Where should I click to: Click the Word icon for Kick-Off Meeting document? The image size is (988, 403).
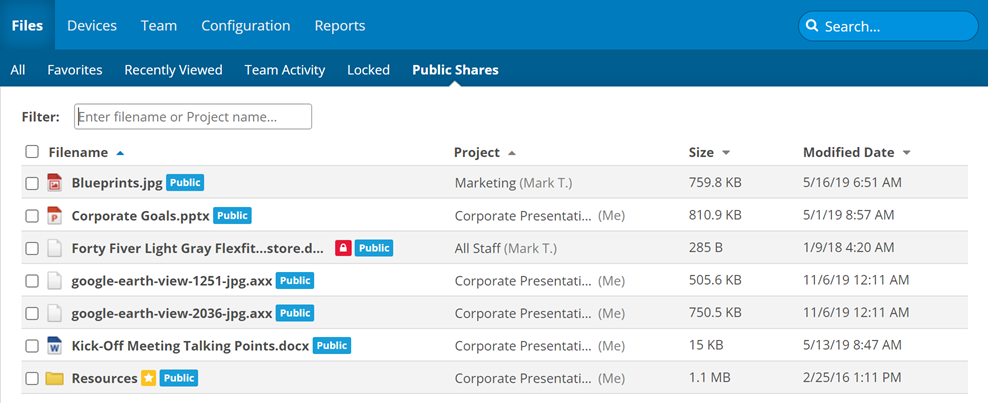click(x=54, y=346)
